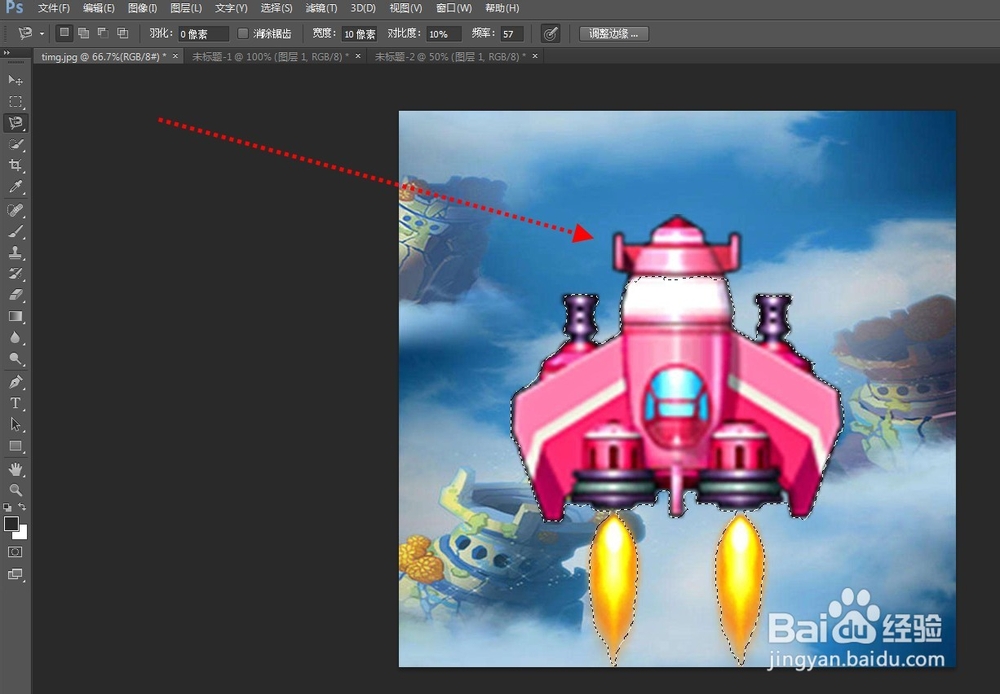Switch to 未标题-1 document tab

point(270,57)
